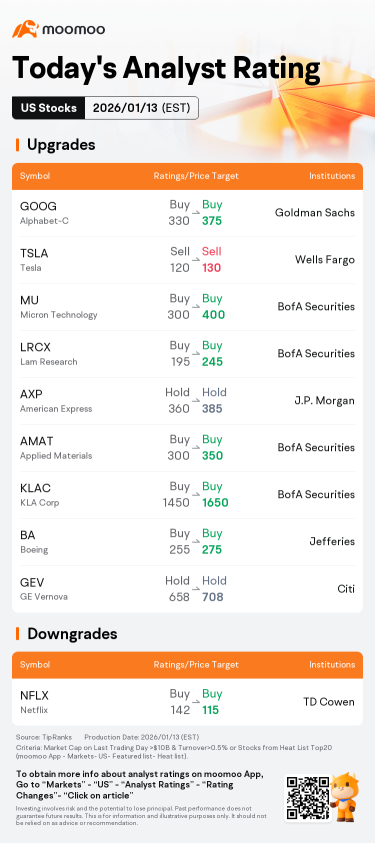Click the arrow in the NFLX rating row

click(196, 702)
